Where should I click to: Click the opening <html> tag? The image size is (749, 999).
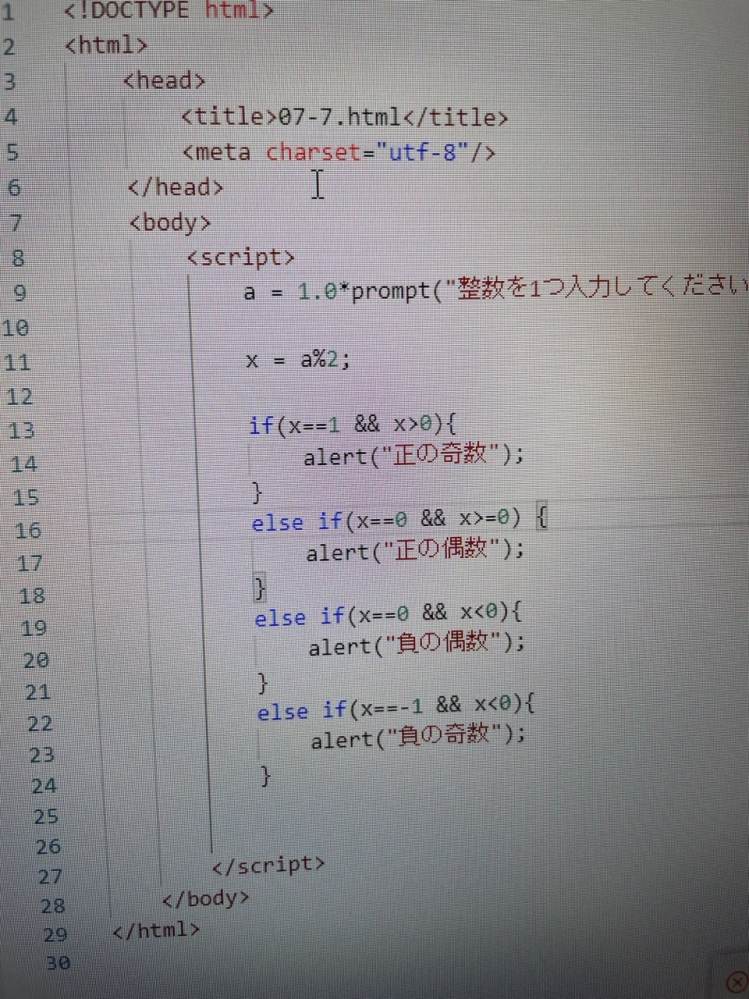(x=106, y=45)
